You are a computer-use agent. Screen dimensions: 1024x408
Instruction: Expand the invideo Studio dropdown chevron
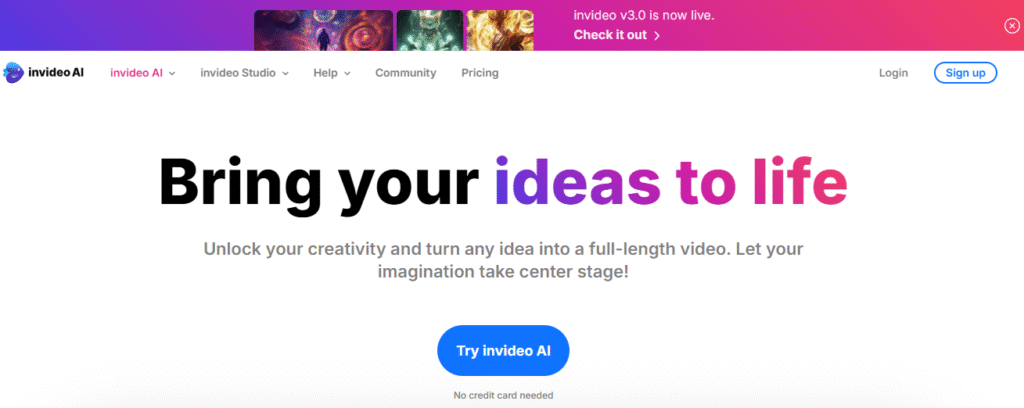pos(285,73)
